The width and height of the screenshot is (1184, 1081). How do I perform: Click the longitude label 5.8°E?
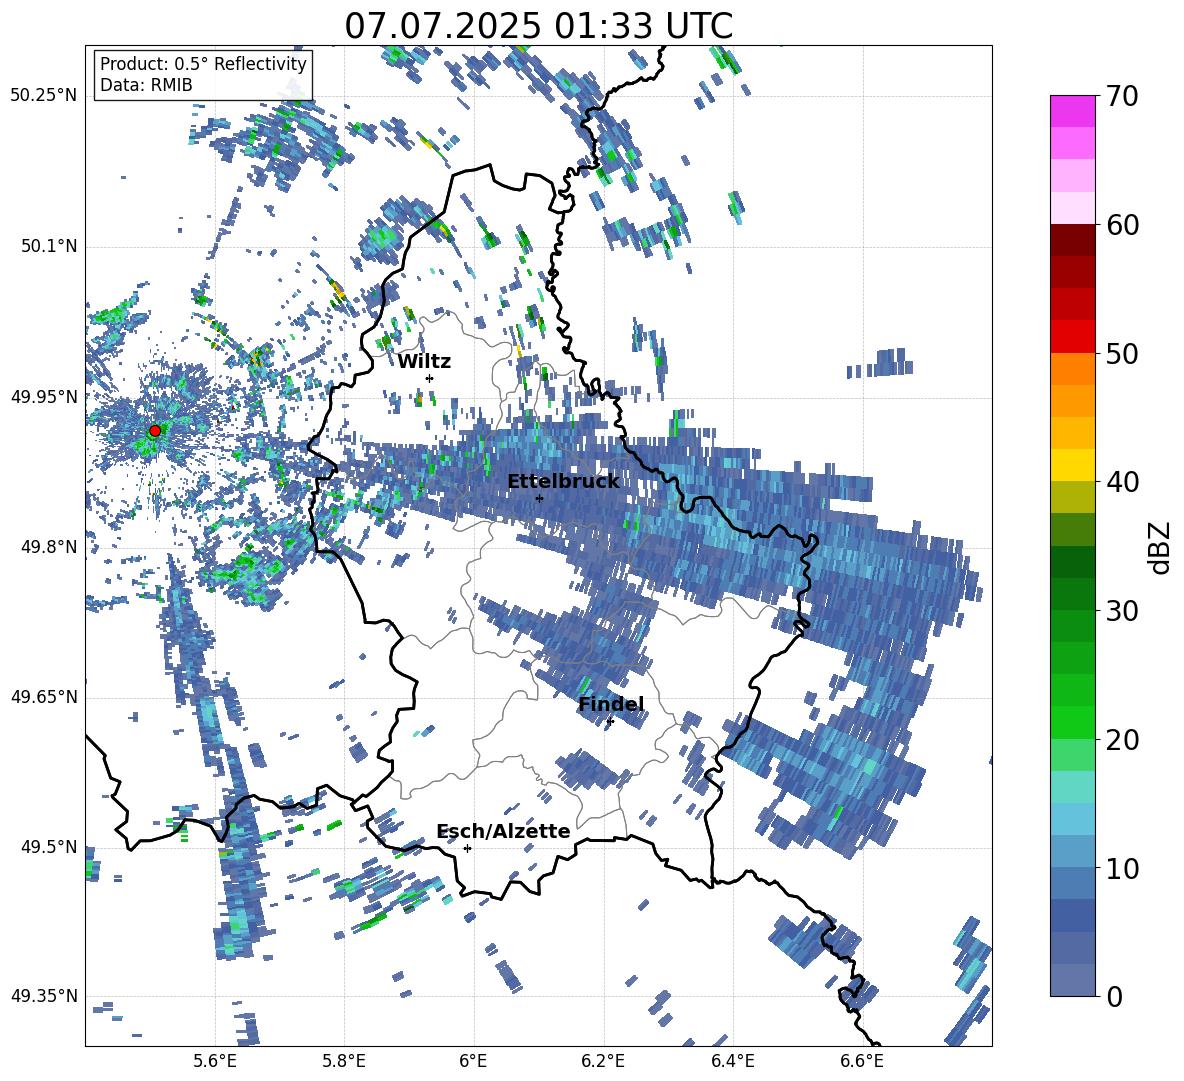click(x=344, y=1061)
